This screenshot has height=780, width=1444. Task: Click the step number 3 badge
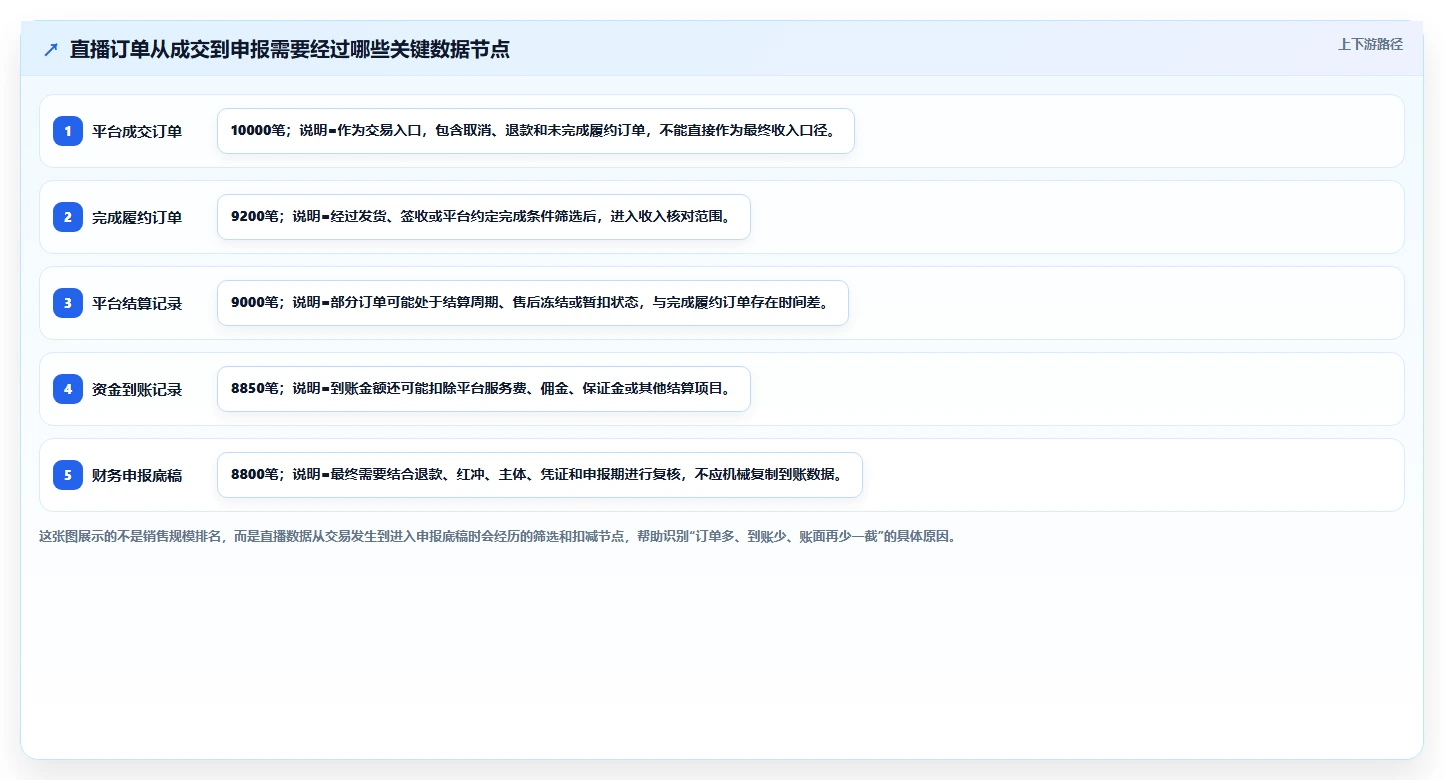pyautogui.click(x=68, y=303)
